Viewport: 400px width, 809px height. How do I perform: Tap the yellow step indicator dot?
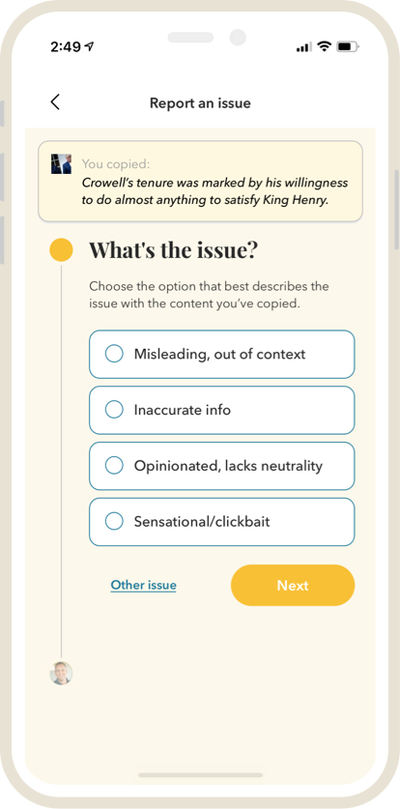61,250
